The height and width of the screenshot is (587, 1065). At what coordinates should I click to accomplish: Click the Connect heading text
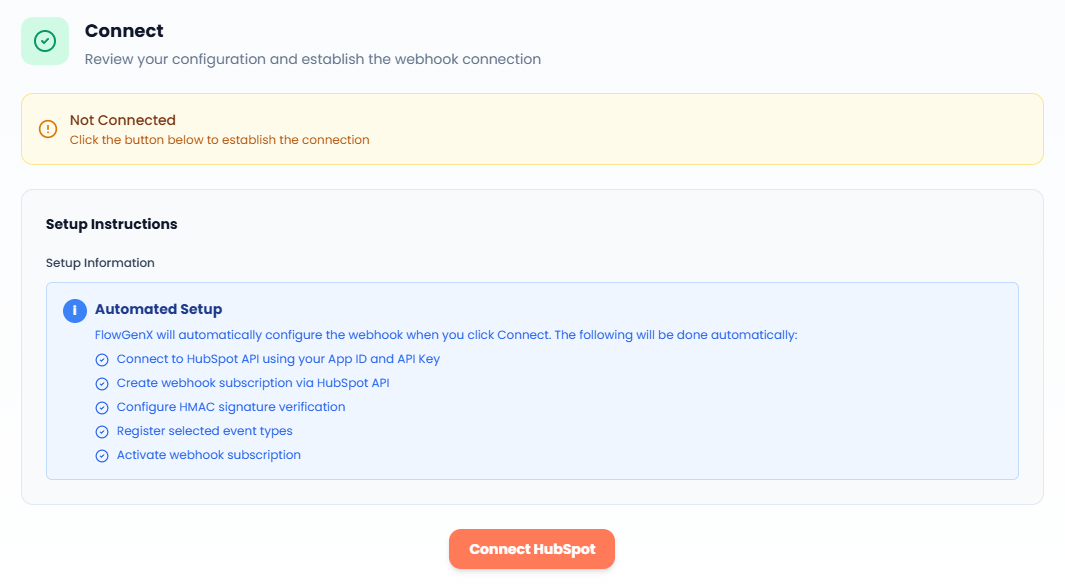coord(124,31)
